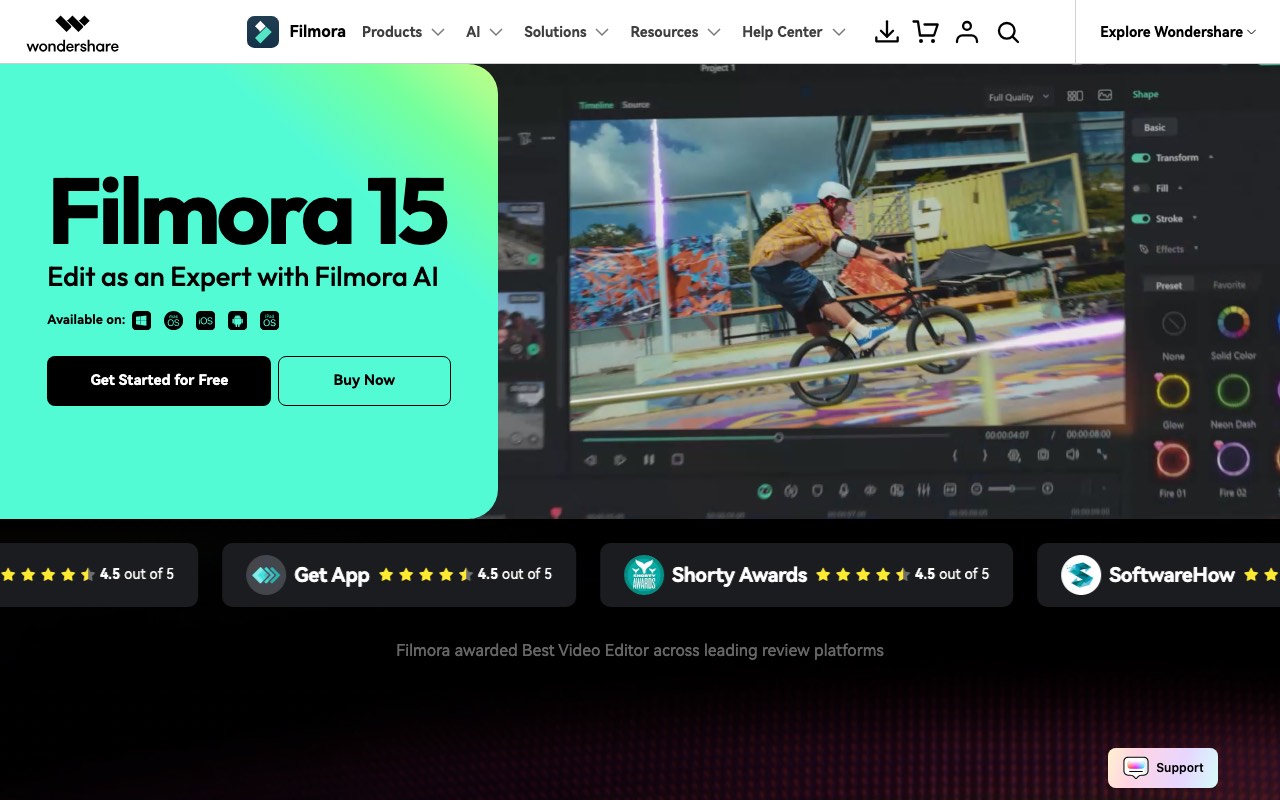Screen dimensions: 1280x800
Task: Switch to the Source tab in preview
Action: tap(636, 105)
